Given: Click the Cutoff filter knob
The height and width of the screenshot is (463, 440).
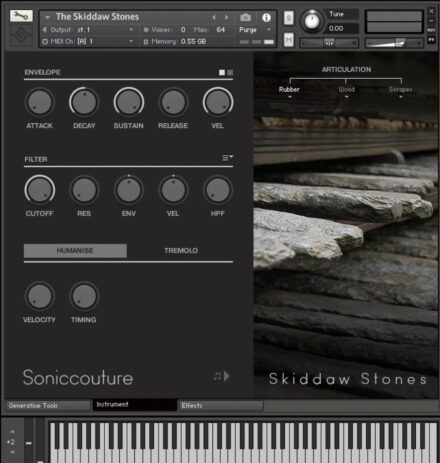Looking at the screenshot, I should coord(40,190).
